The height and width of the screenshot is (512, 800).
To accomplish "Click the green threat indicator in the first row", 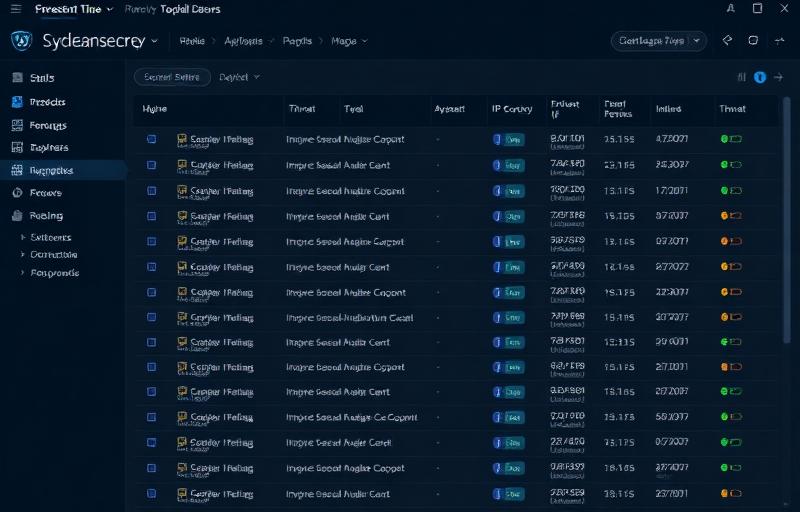I will (x=730, y=140).
